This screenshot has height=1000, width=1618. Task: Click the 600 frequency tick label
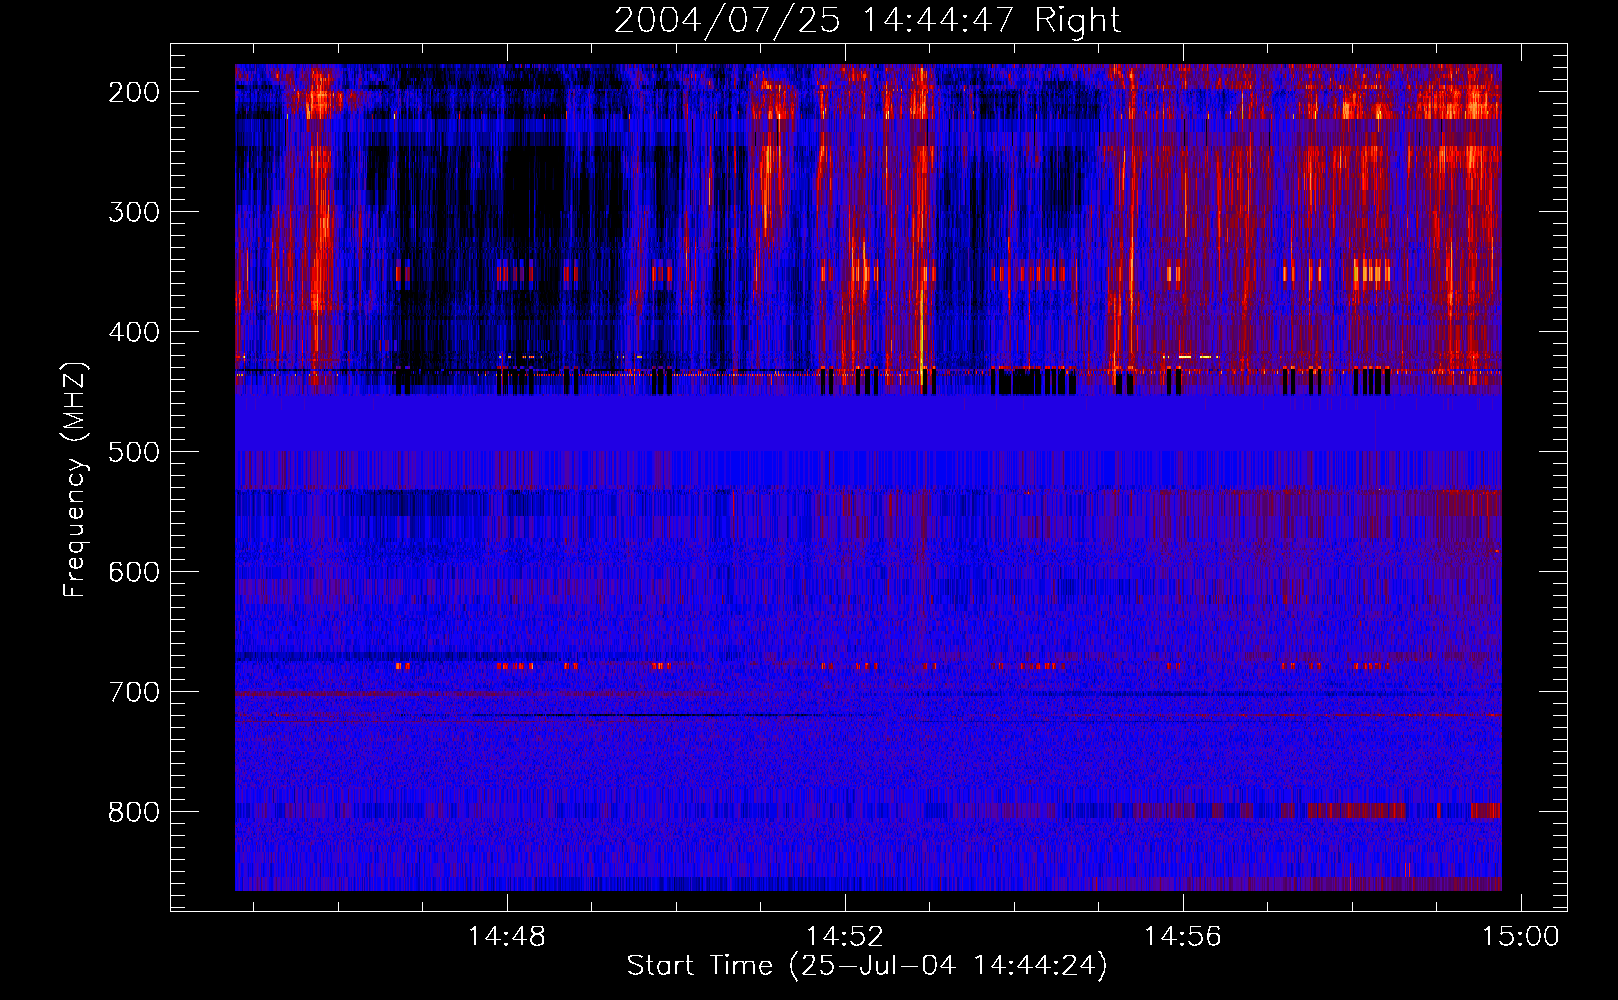134,572
